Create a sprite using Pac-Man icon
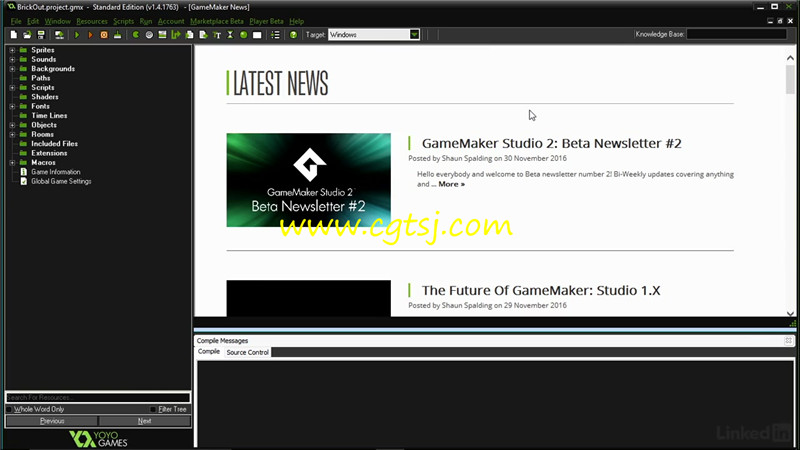The image size is (800, 450). coord(136,35)
